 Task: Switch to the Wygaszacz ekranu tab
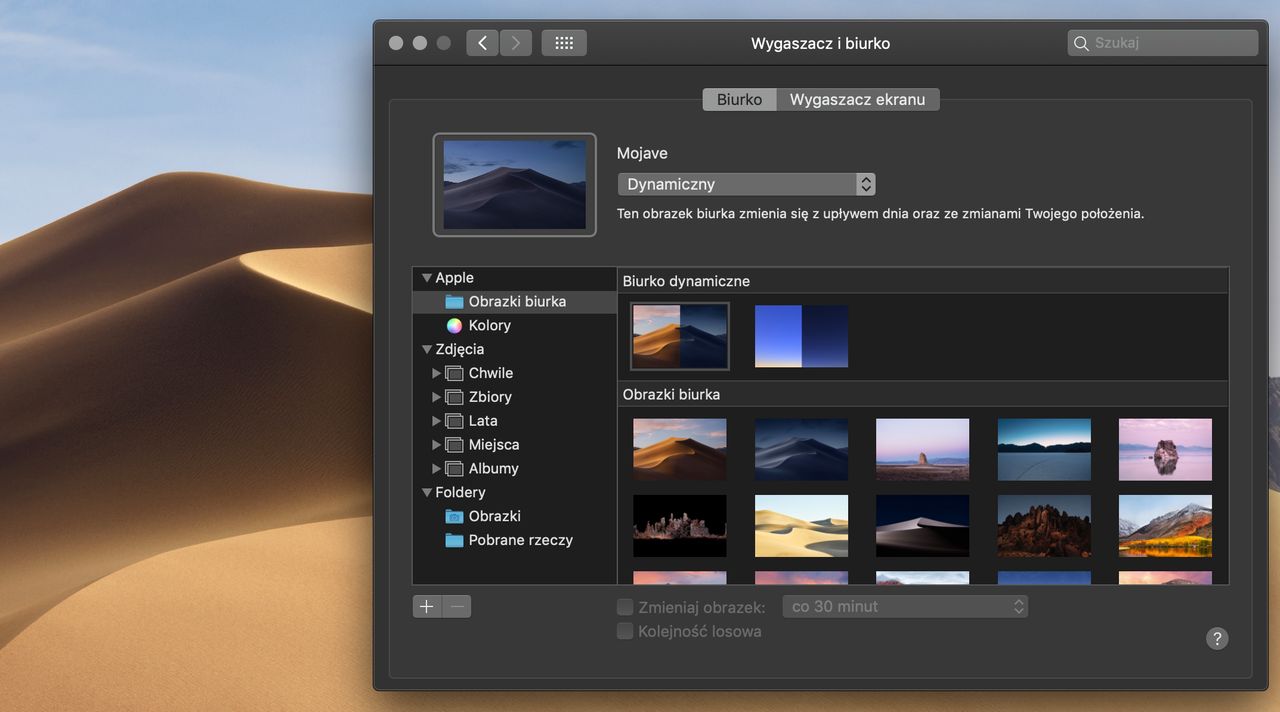pyautogui.click(x=857, y=99)
